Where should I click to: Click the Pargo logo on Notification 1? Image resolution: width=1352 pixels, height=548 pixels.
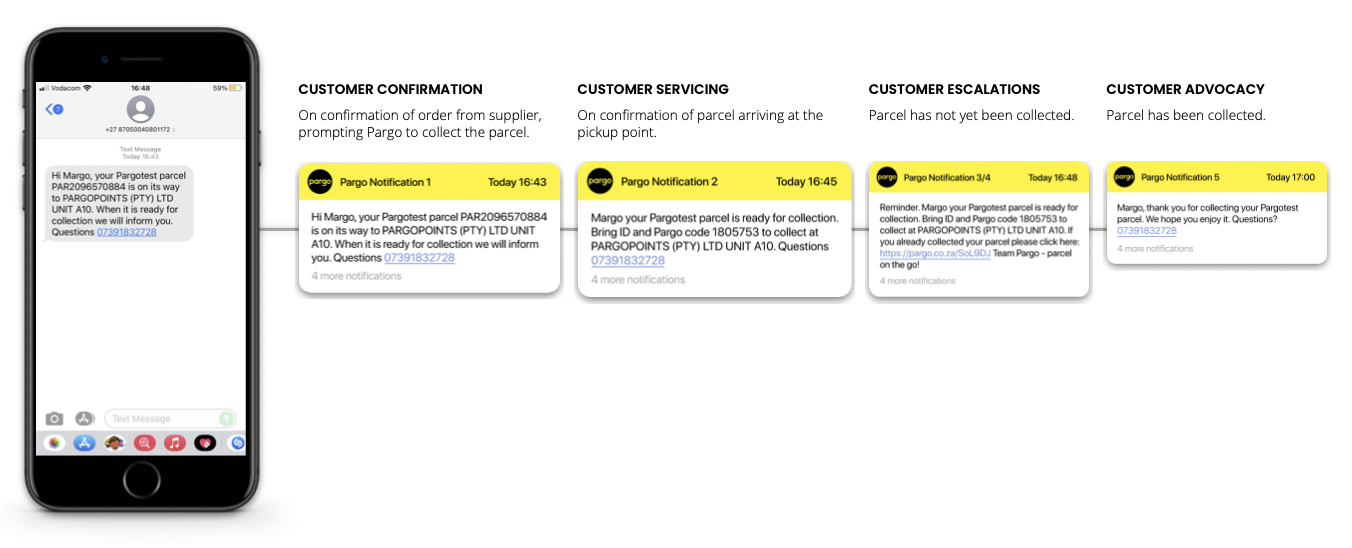click(320, 182)
